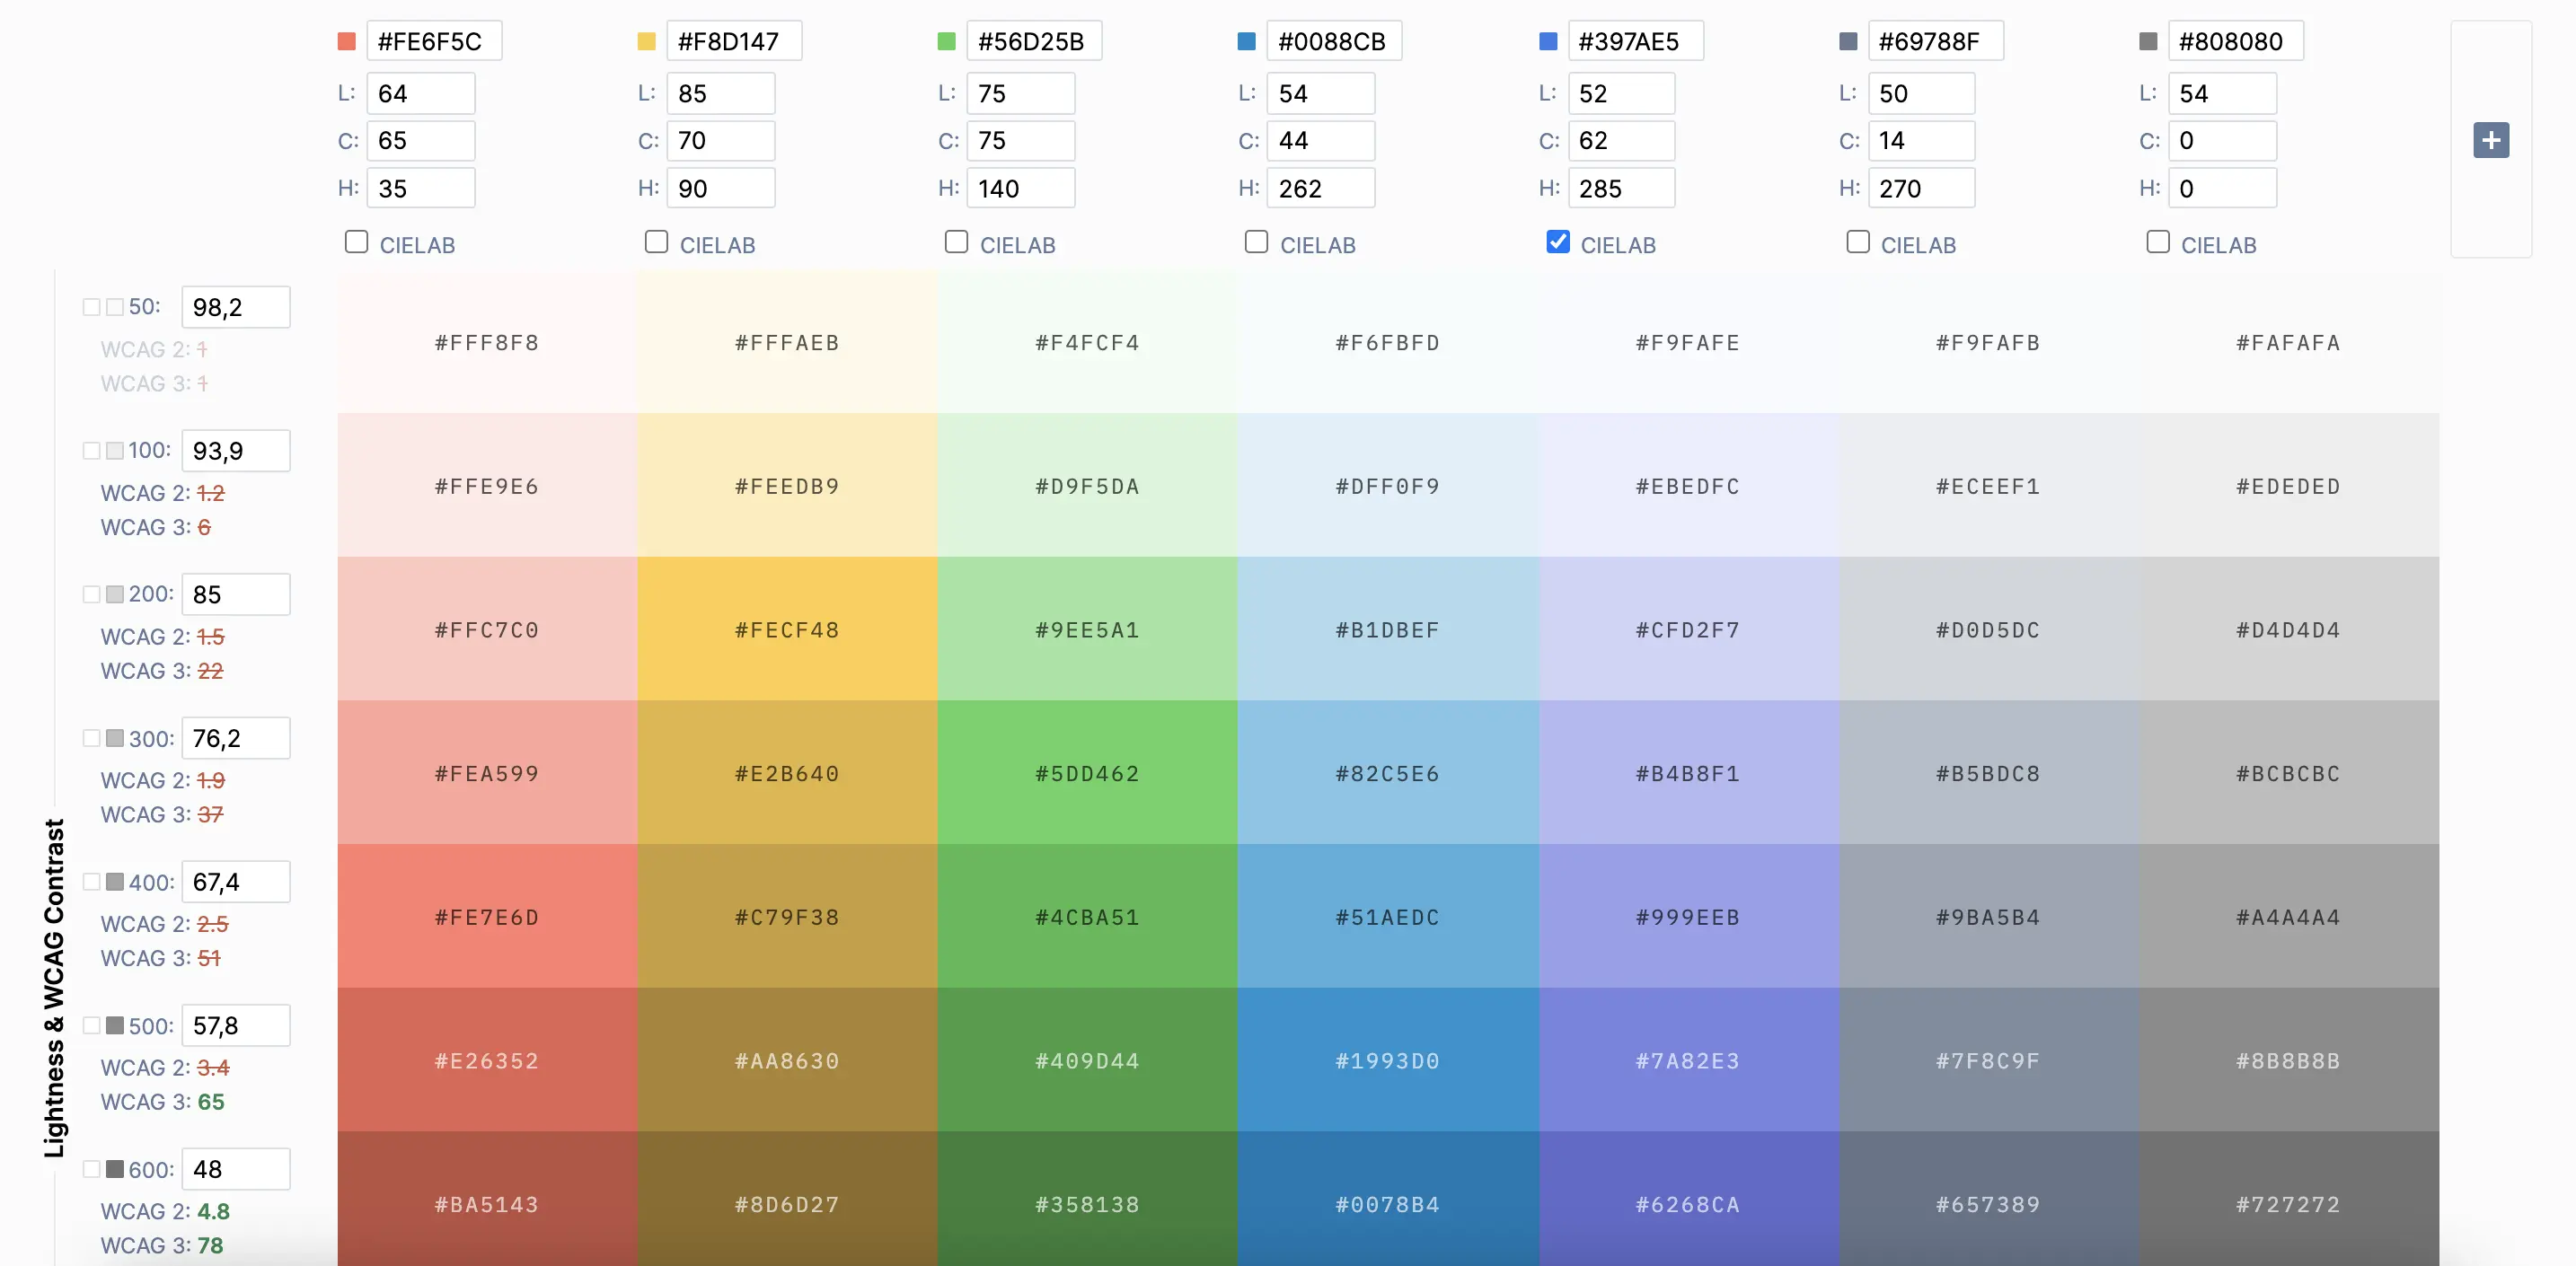Viewport: 2576px width, 1266px height.
Task: Edit level 200 lightness field 85
Action: point(236,595)
